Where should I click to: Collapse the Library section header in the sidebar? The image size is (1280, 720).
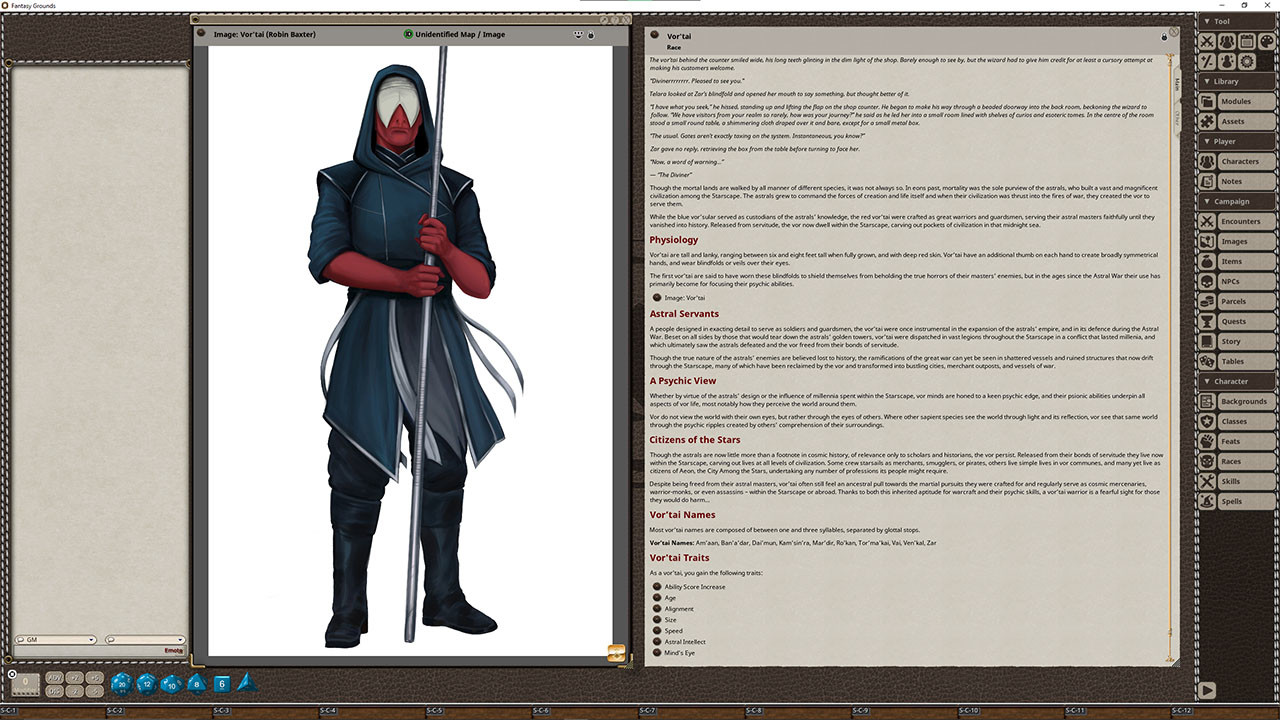click(1220, 81)
